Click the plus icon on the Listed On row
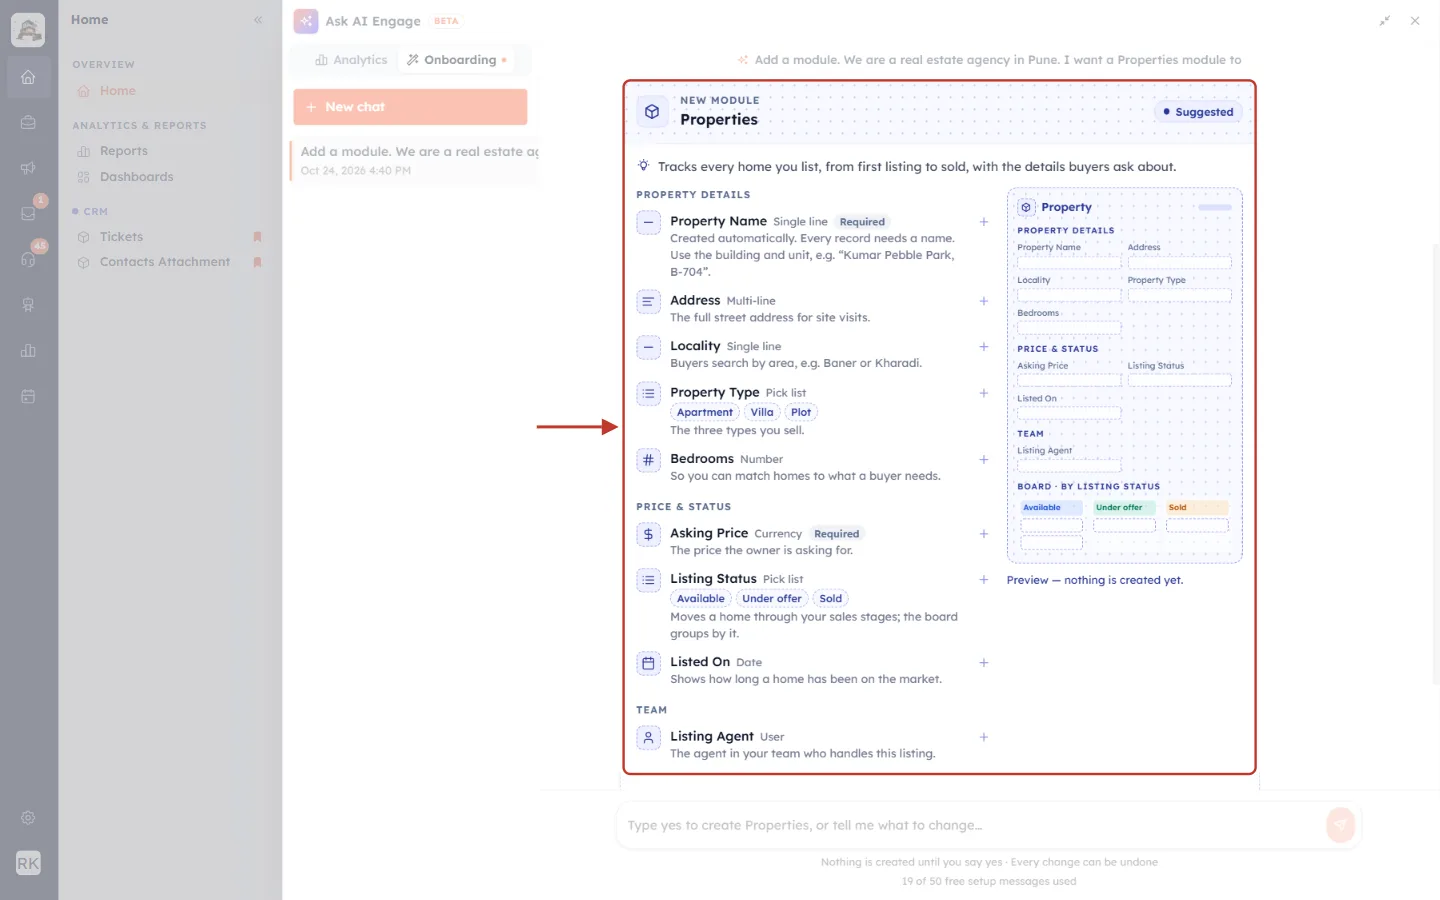 (x=984, y=663)
